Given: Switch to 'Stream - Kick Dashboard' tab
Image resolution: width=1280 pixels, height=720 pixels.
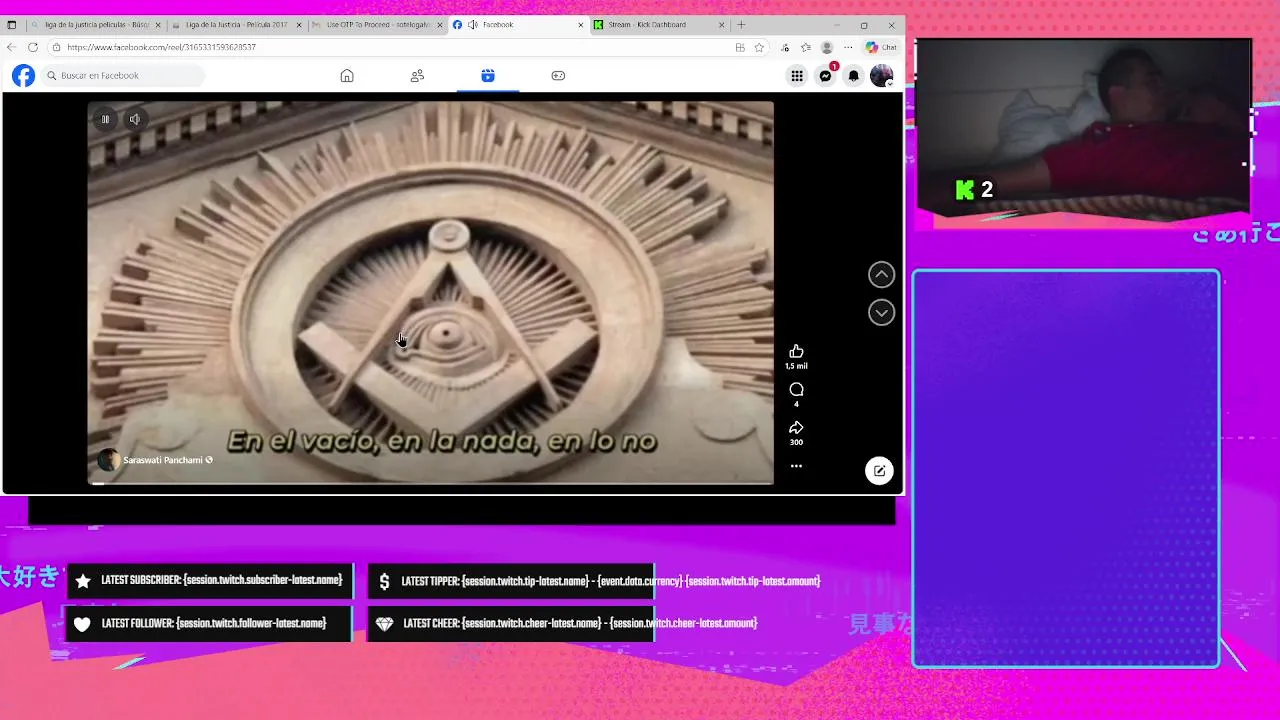Looking at the screenshot, I should [659, 25].
